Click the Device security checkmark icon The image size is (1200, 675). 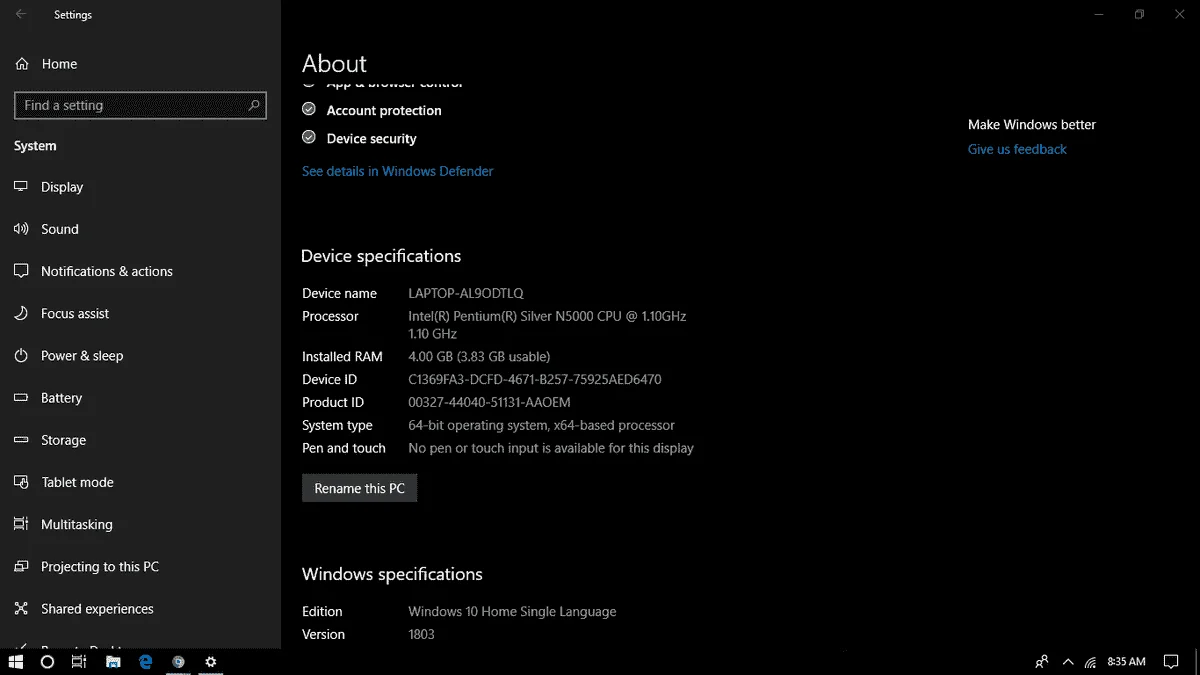(x=309, y=138)
